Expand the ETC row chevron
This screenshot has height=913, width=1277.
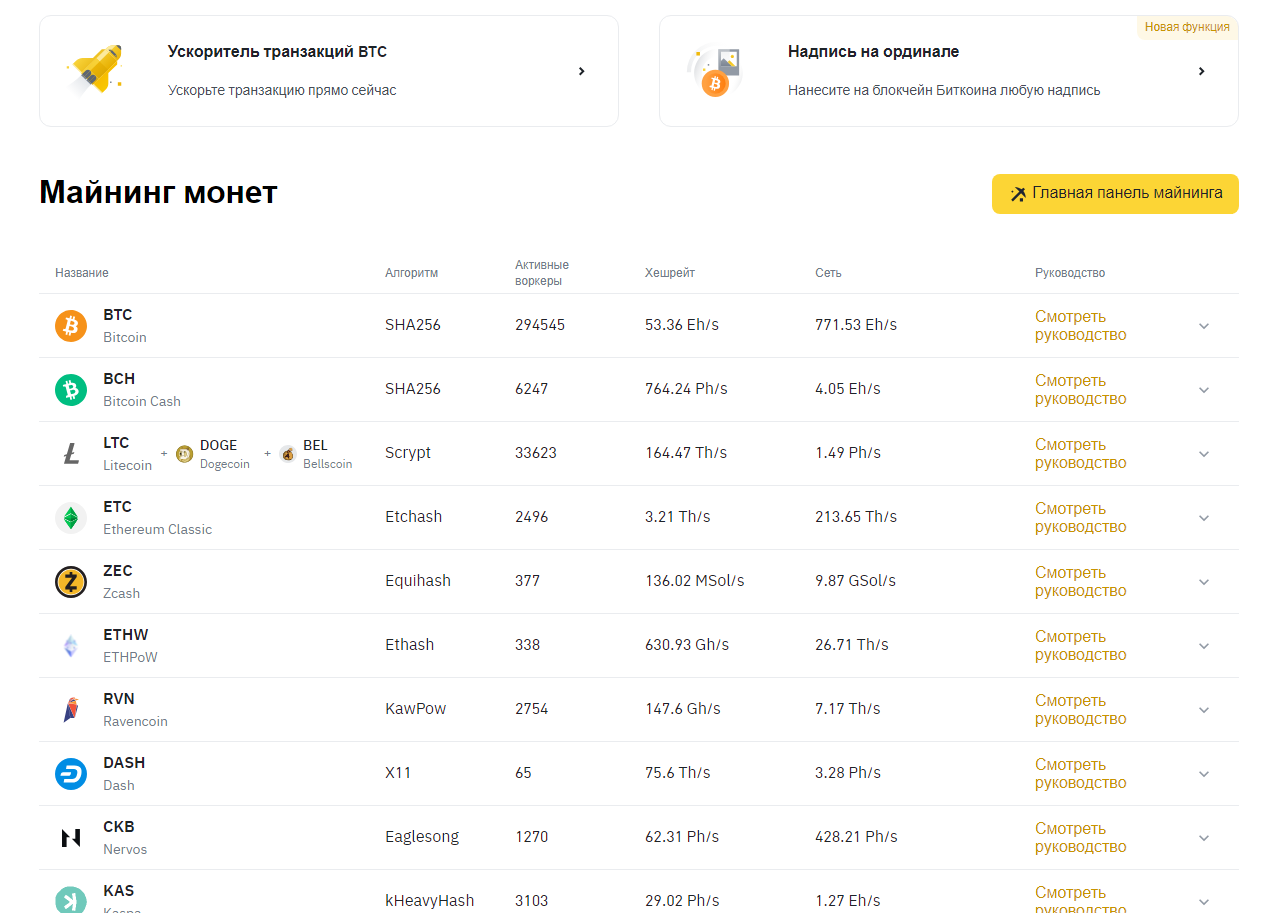[x=1204, y=518]
